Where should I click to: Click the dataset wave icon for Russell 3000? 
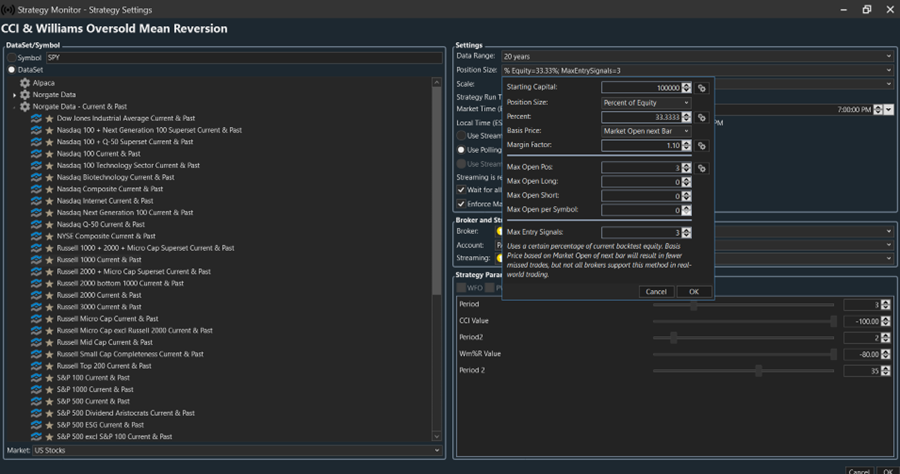pos(36,307)
